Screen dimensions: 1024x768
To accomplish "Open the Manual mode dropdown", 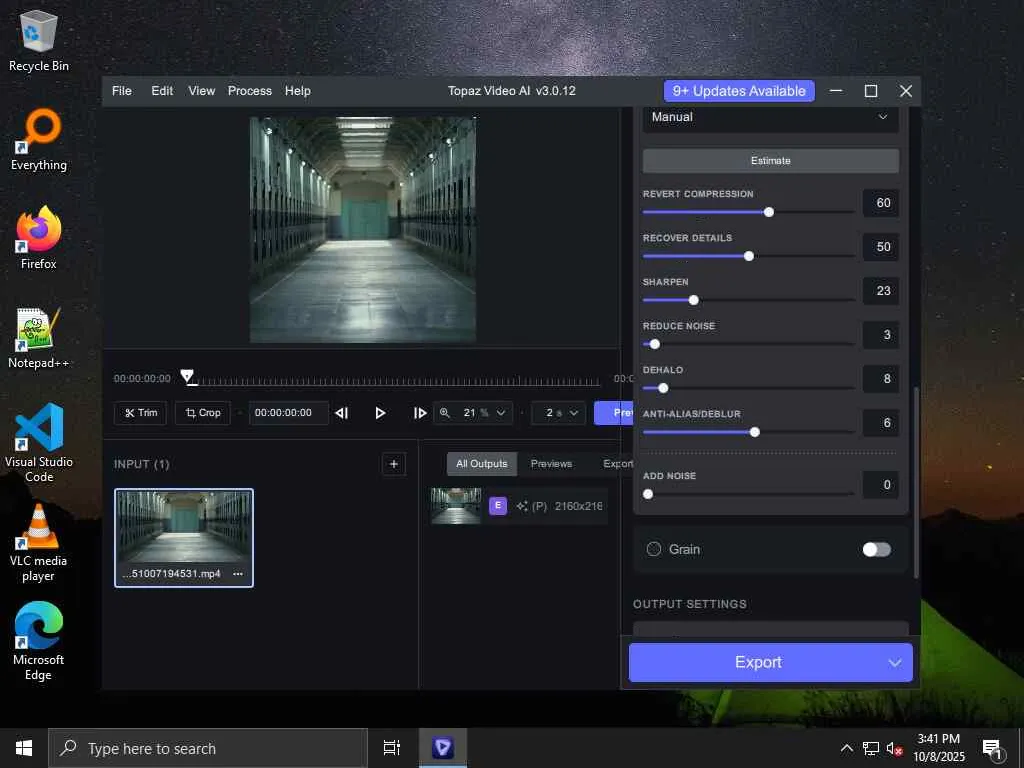I will [770, 117].
